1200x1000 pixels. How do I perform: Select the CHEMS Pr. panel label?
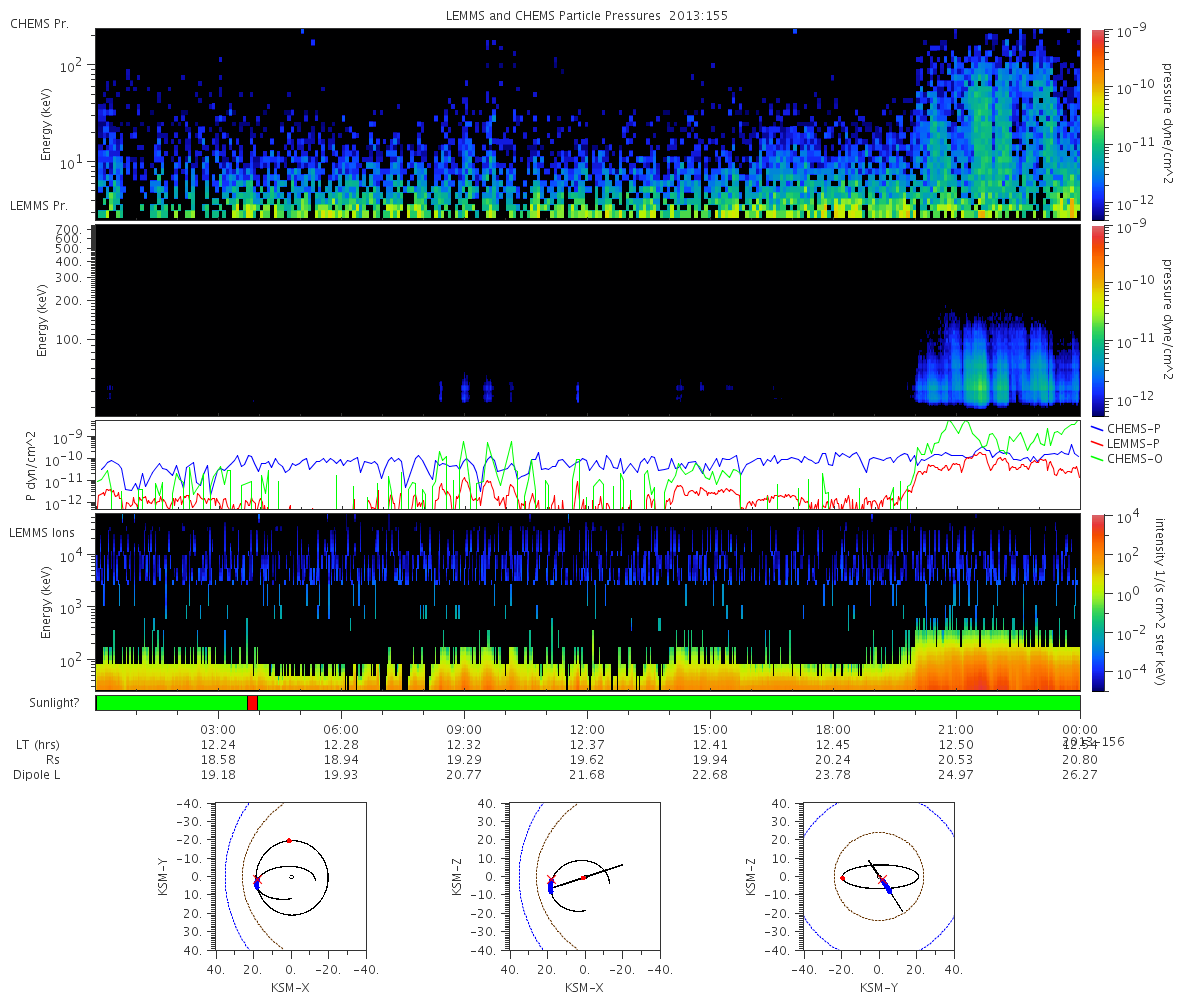[39, 23]
